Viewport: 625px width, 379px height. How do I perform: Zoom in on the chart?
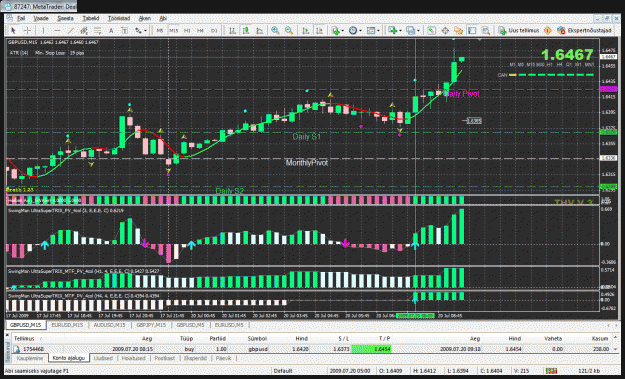click(x=275, y=30)
